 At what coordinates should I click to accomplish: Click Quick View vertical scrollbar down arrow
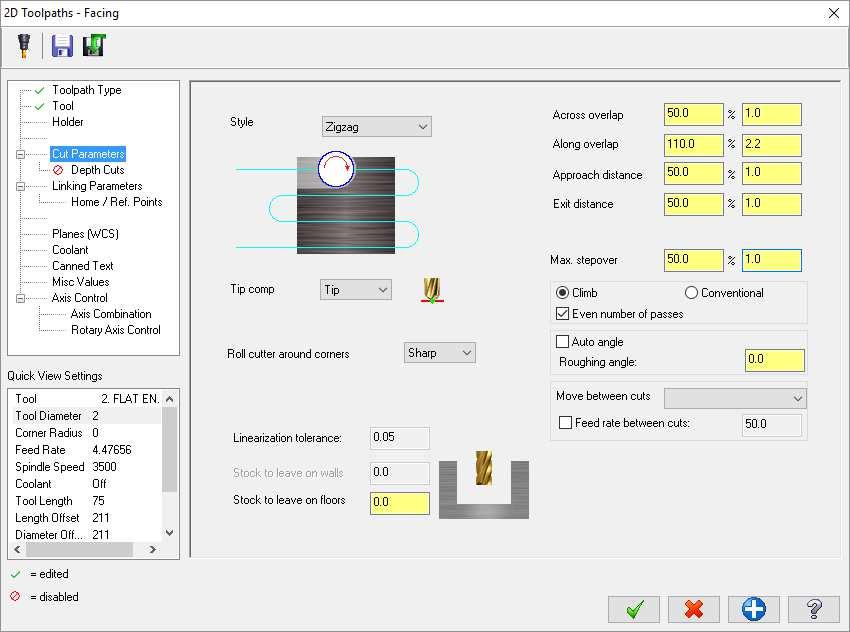coord(170,533)
